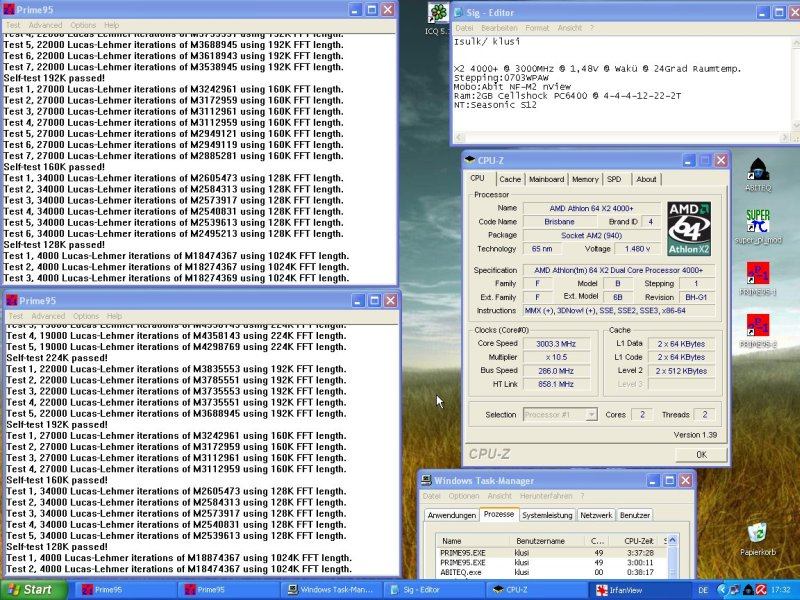Open Options menu in bottom Prime95 window
Image resolution: width=800 pixels, height=600 pixels.
click(86, 316)
